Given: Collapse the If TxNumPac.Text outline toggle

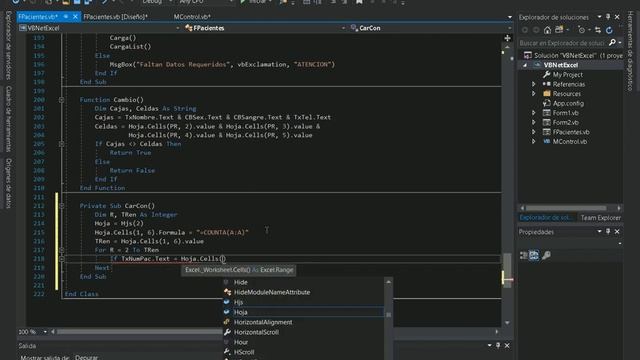Looking at the screenshot, I should coord(61,259).
